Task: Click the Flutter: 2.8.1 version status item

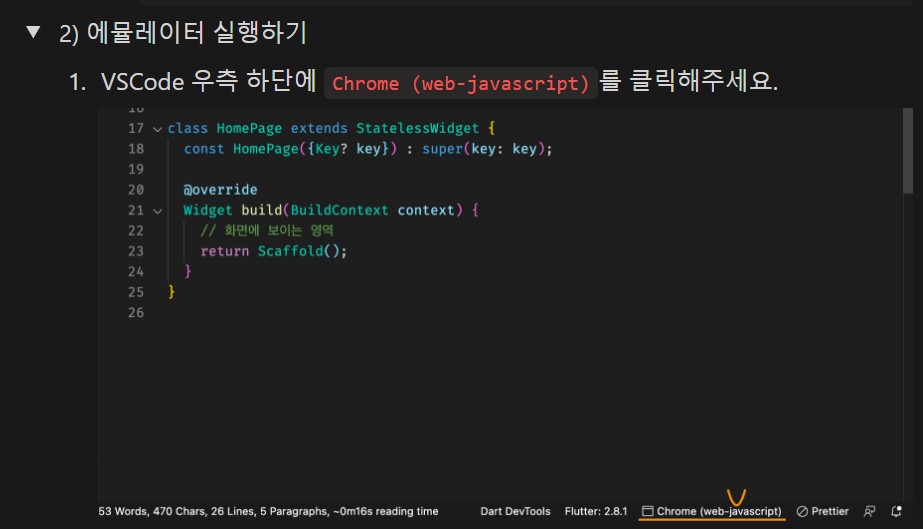Action: (x=596, y=511)
